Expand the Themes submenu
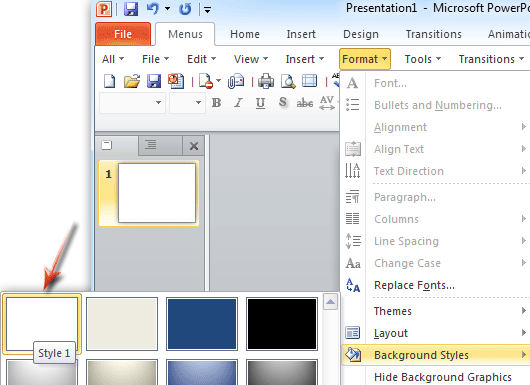 [x=435, y=311]
